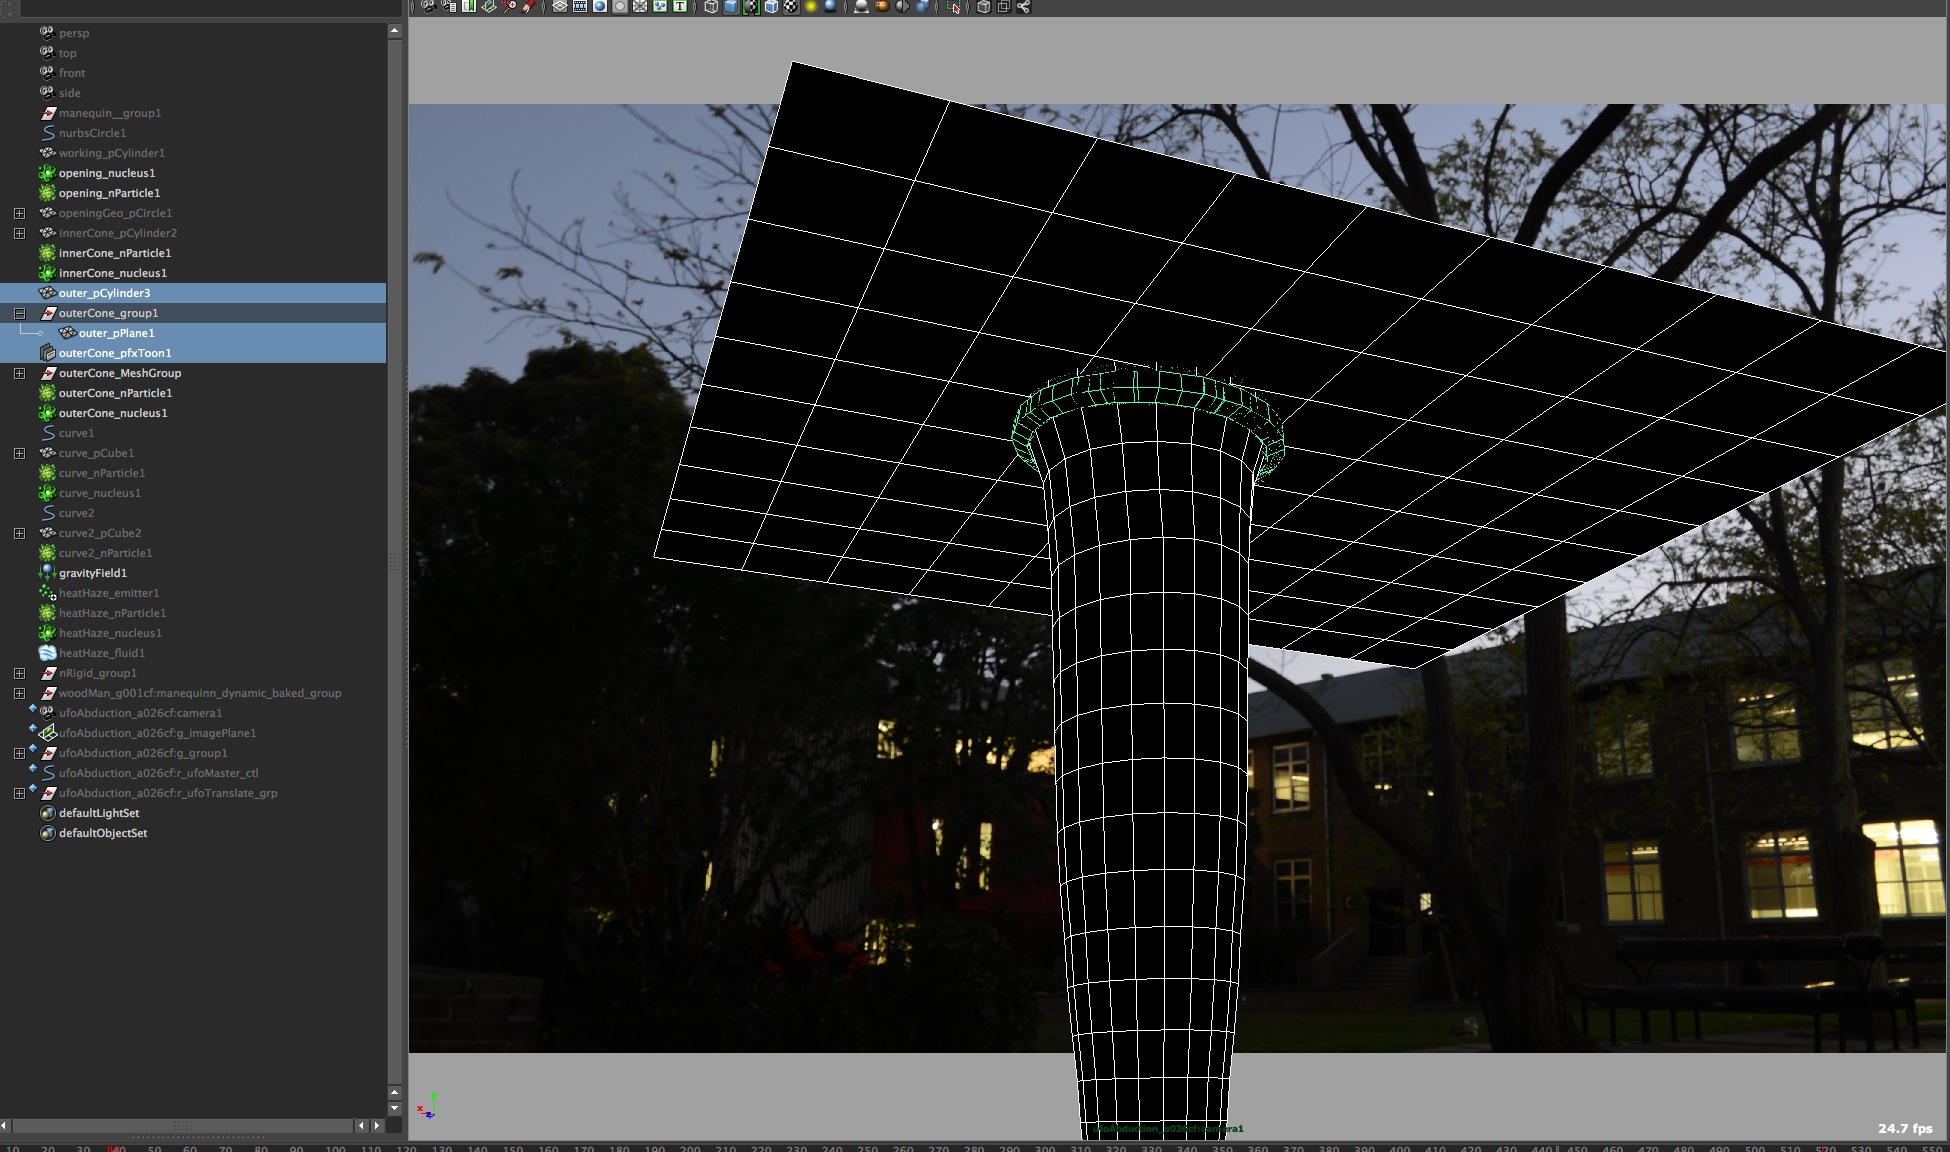
Task: Toggle the safe title T icon
Action: pyautogui.click(x=680, y=6)
